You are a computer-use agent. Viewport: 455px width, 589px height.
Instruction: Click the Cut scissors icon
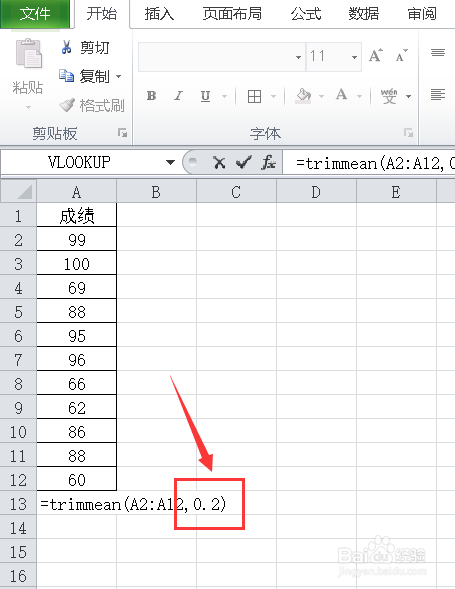click(67, 47)
